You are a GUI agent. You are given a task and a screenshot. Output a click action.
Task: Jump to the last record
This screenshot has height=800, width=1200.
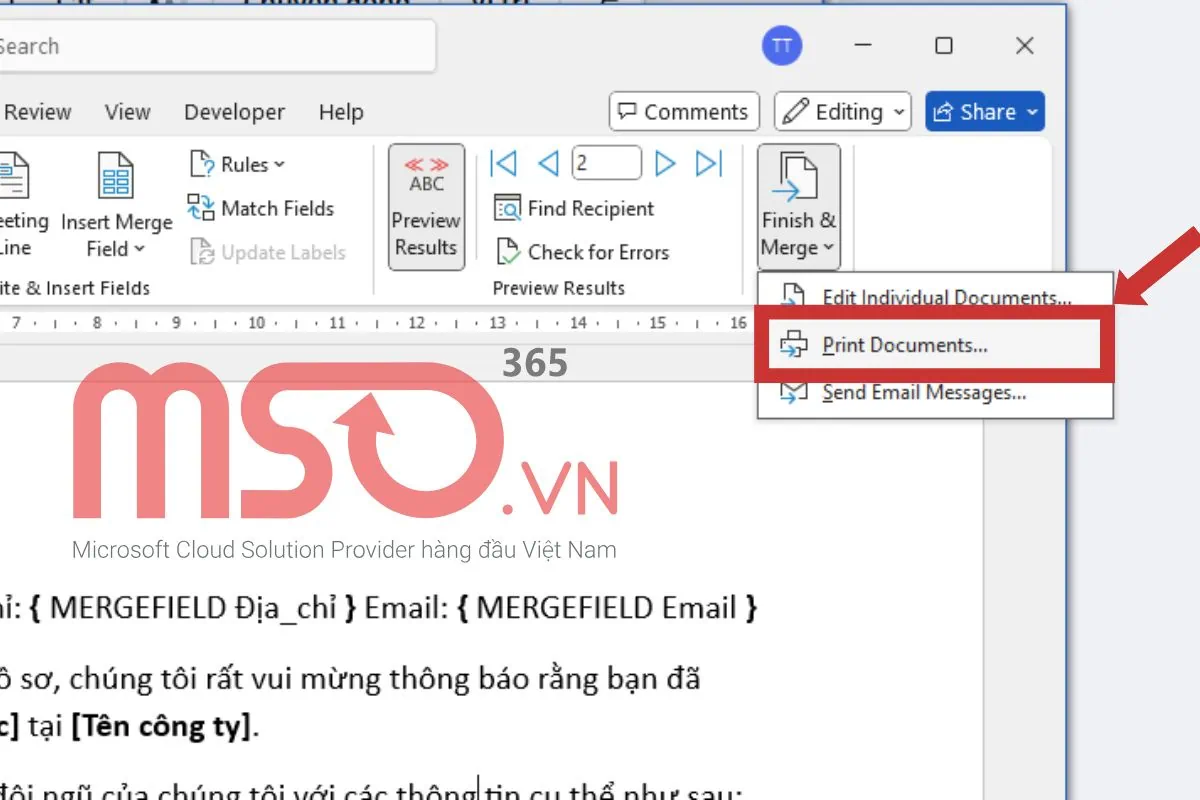[710, 163]
